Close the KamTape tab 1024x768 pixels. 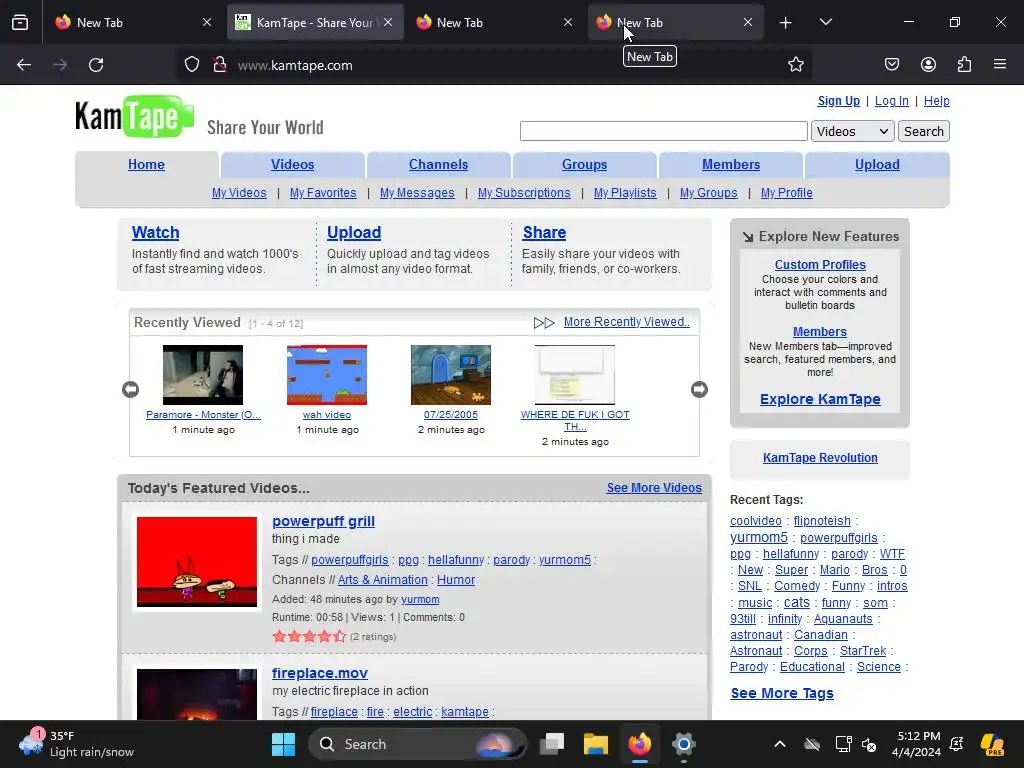coord(388,22)
